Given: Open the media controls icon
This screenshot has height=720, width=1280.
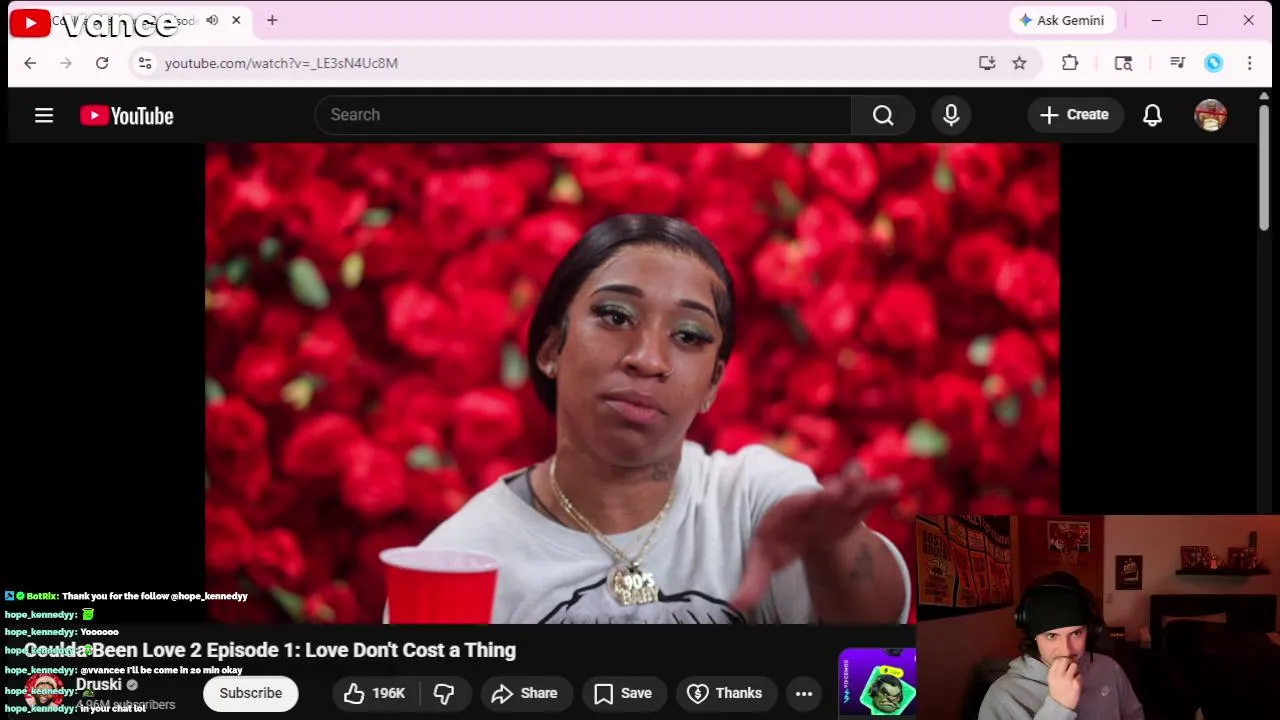Looking at the screenshot, I should coord(1177,63).
